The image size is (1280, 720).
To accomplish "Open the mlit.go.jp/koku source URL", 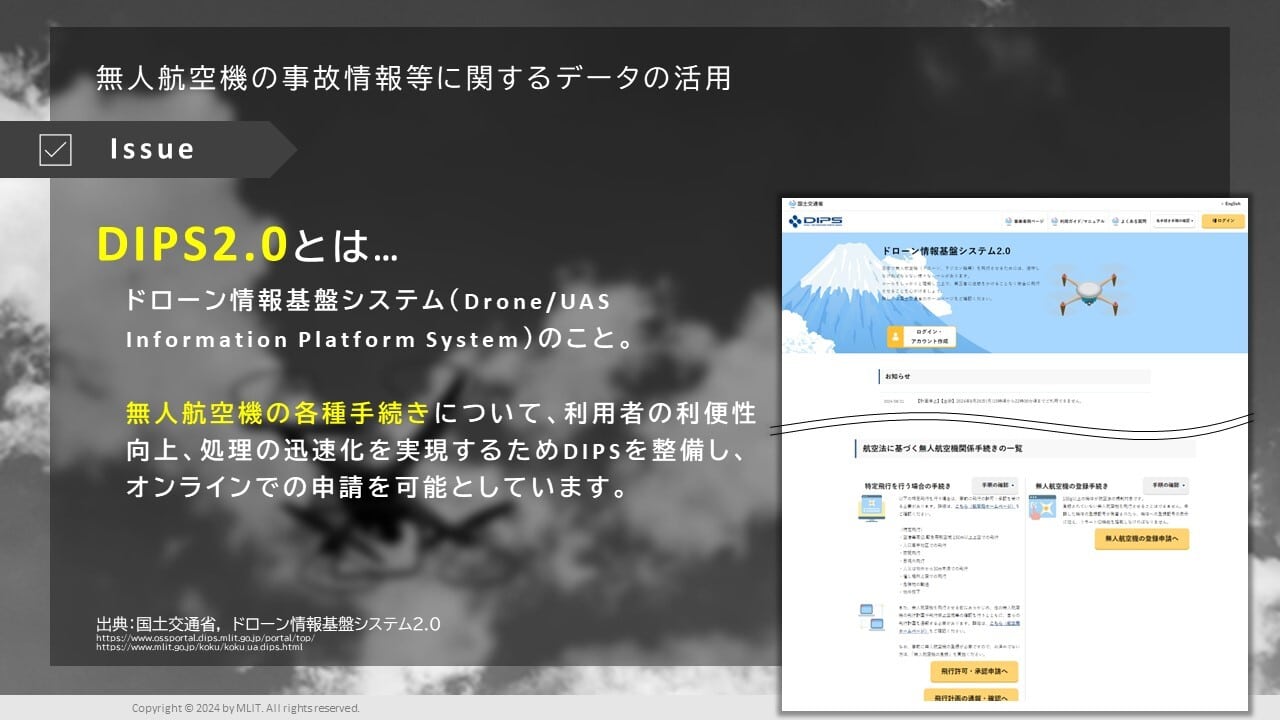I will coord(199,647).
